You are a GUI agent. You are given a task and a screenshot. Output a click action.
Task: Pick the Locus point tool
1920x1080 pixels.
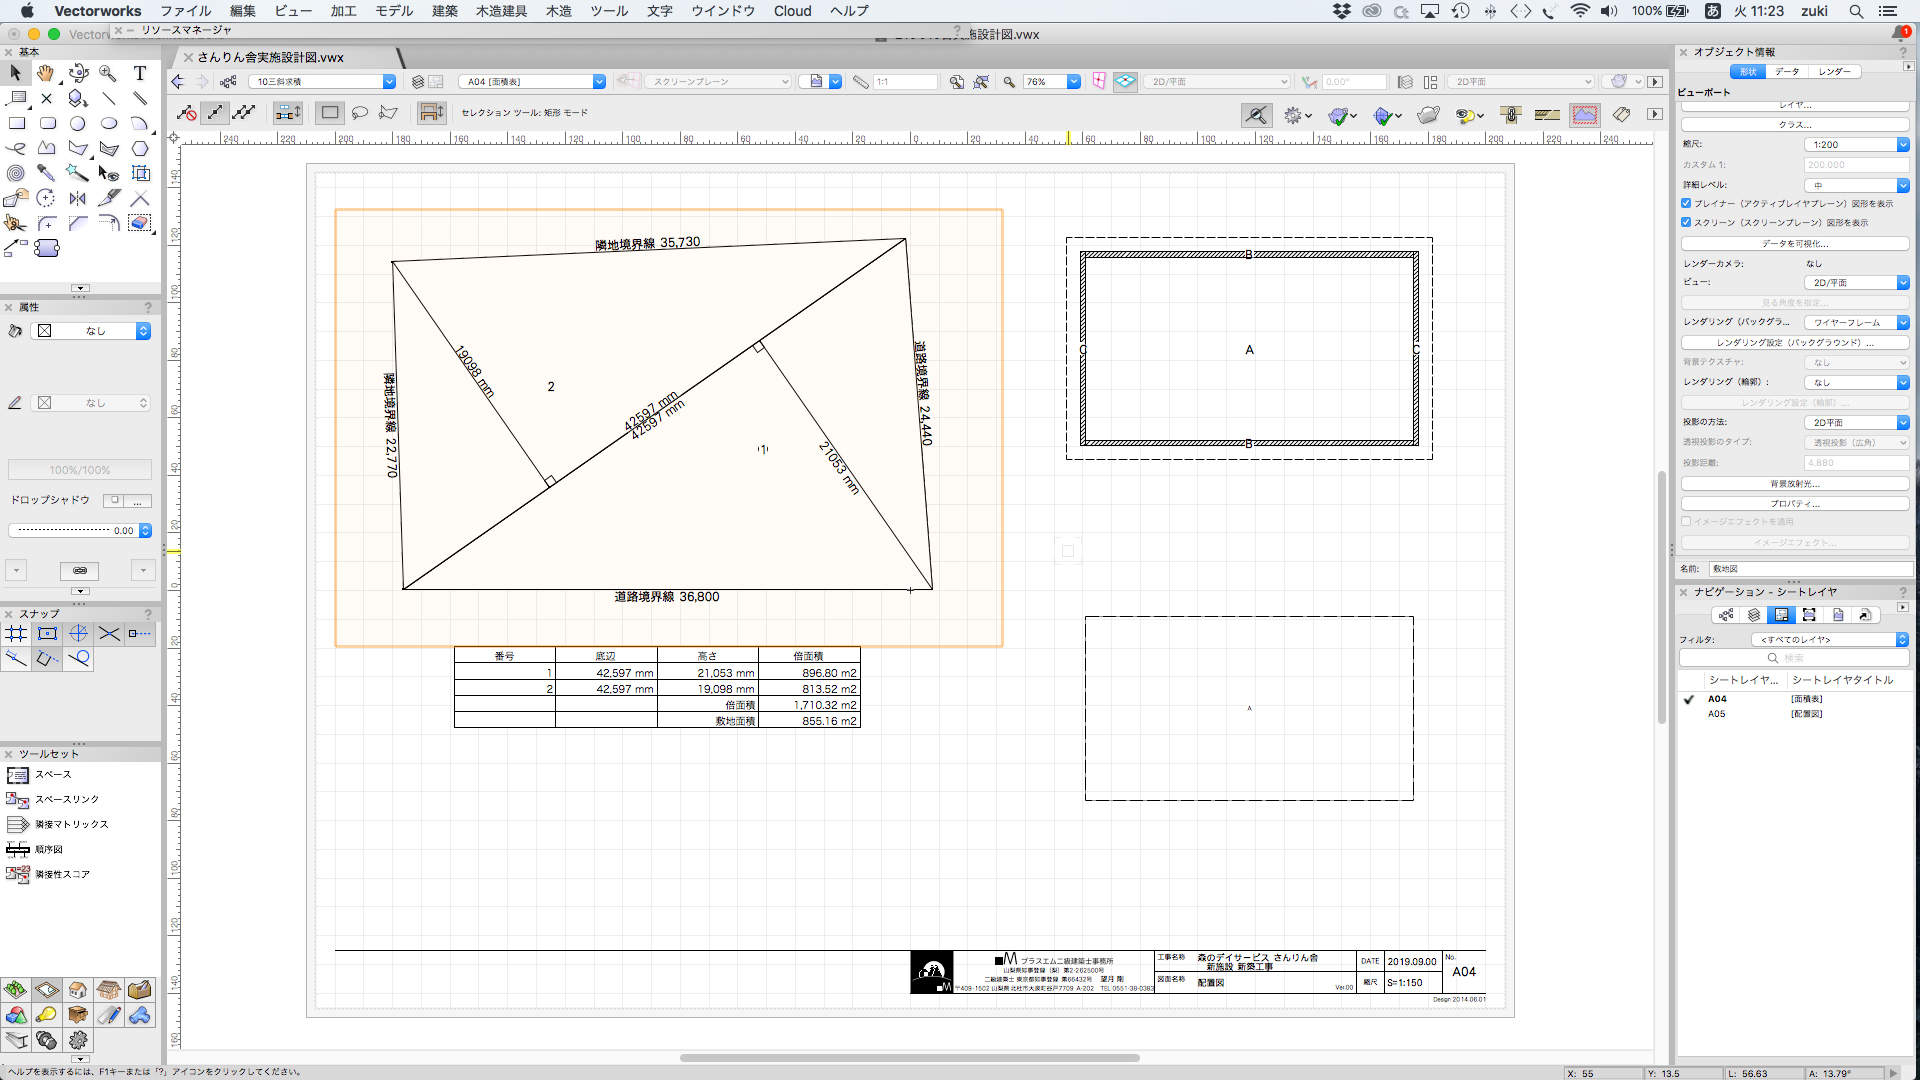pos(47,98)
